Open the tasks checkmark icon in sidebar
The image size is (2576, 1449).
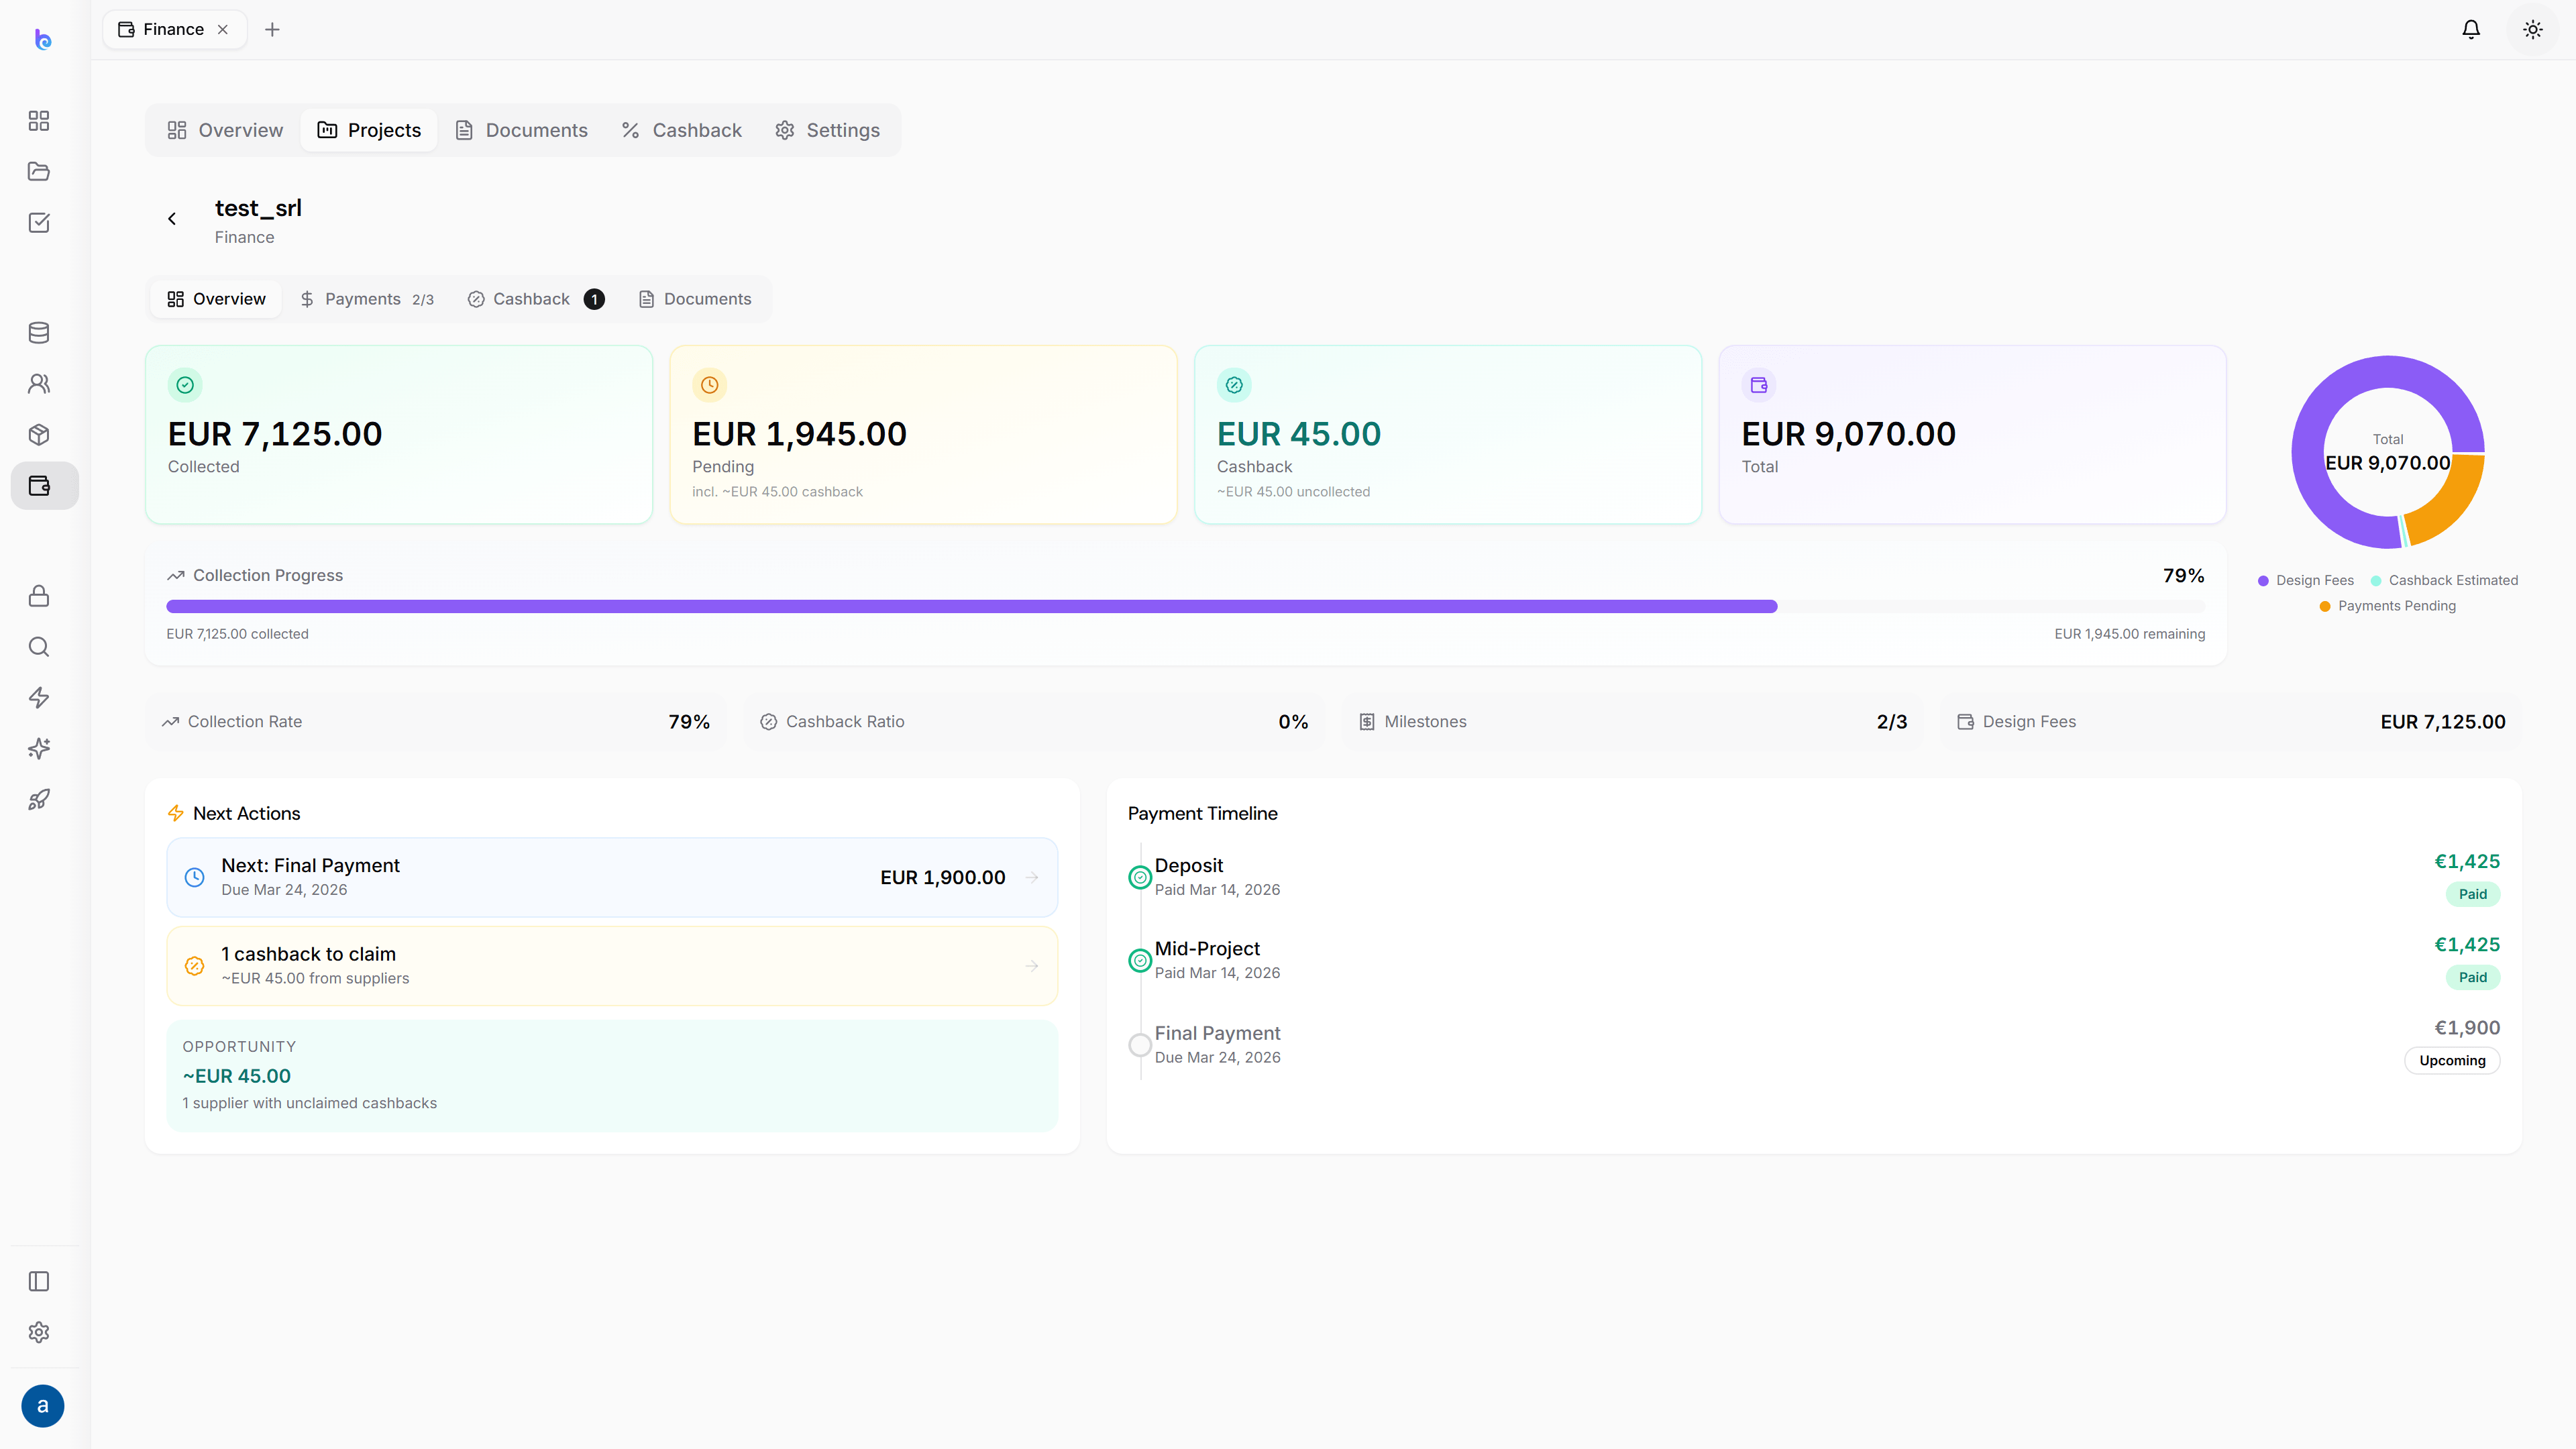[x=39, y=222]
